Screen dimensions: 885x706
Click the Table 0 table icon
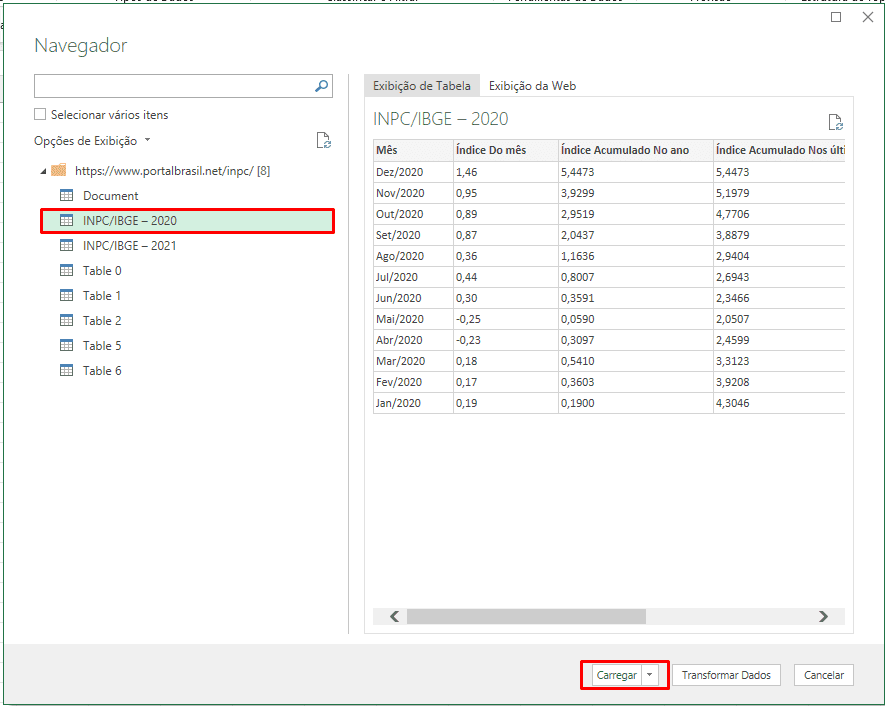click(67, 270)
